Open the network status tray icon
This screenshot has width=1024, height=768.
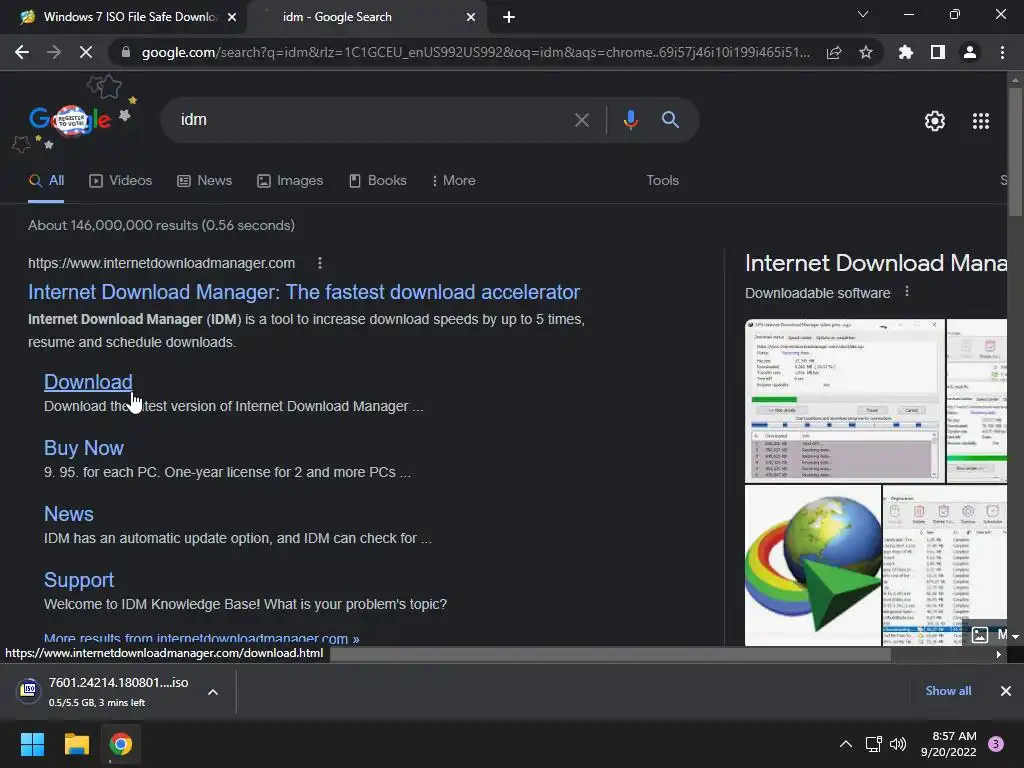873,744
